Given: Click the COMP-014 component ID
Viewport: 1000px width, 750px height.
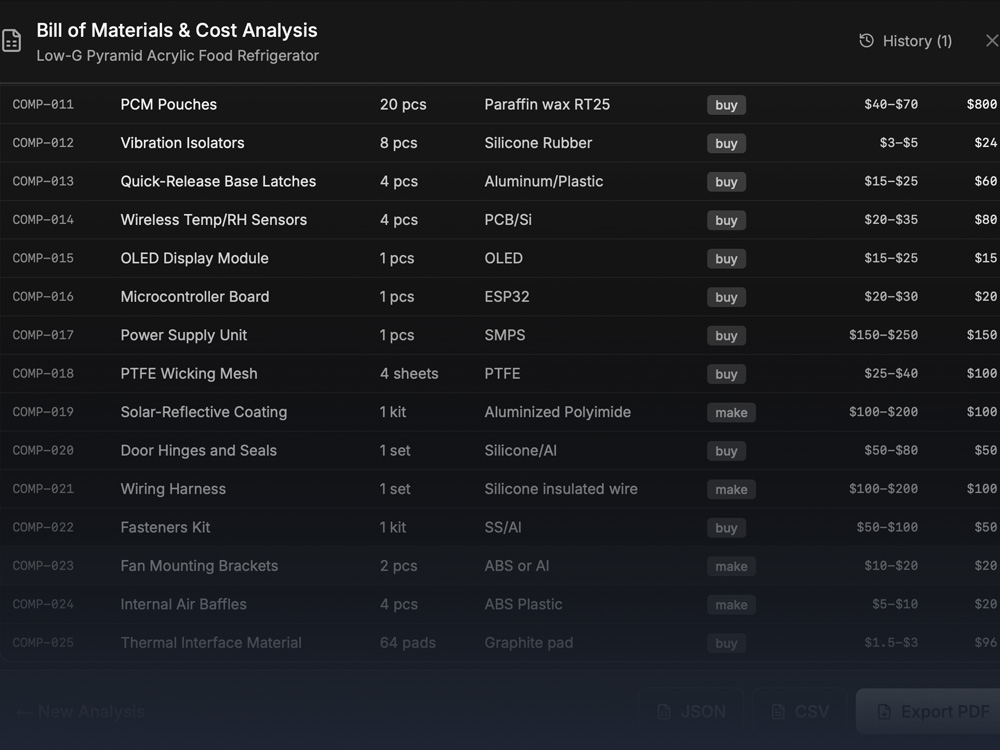Looking at the screenshot, I should (x=43, y=220).
